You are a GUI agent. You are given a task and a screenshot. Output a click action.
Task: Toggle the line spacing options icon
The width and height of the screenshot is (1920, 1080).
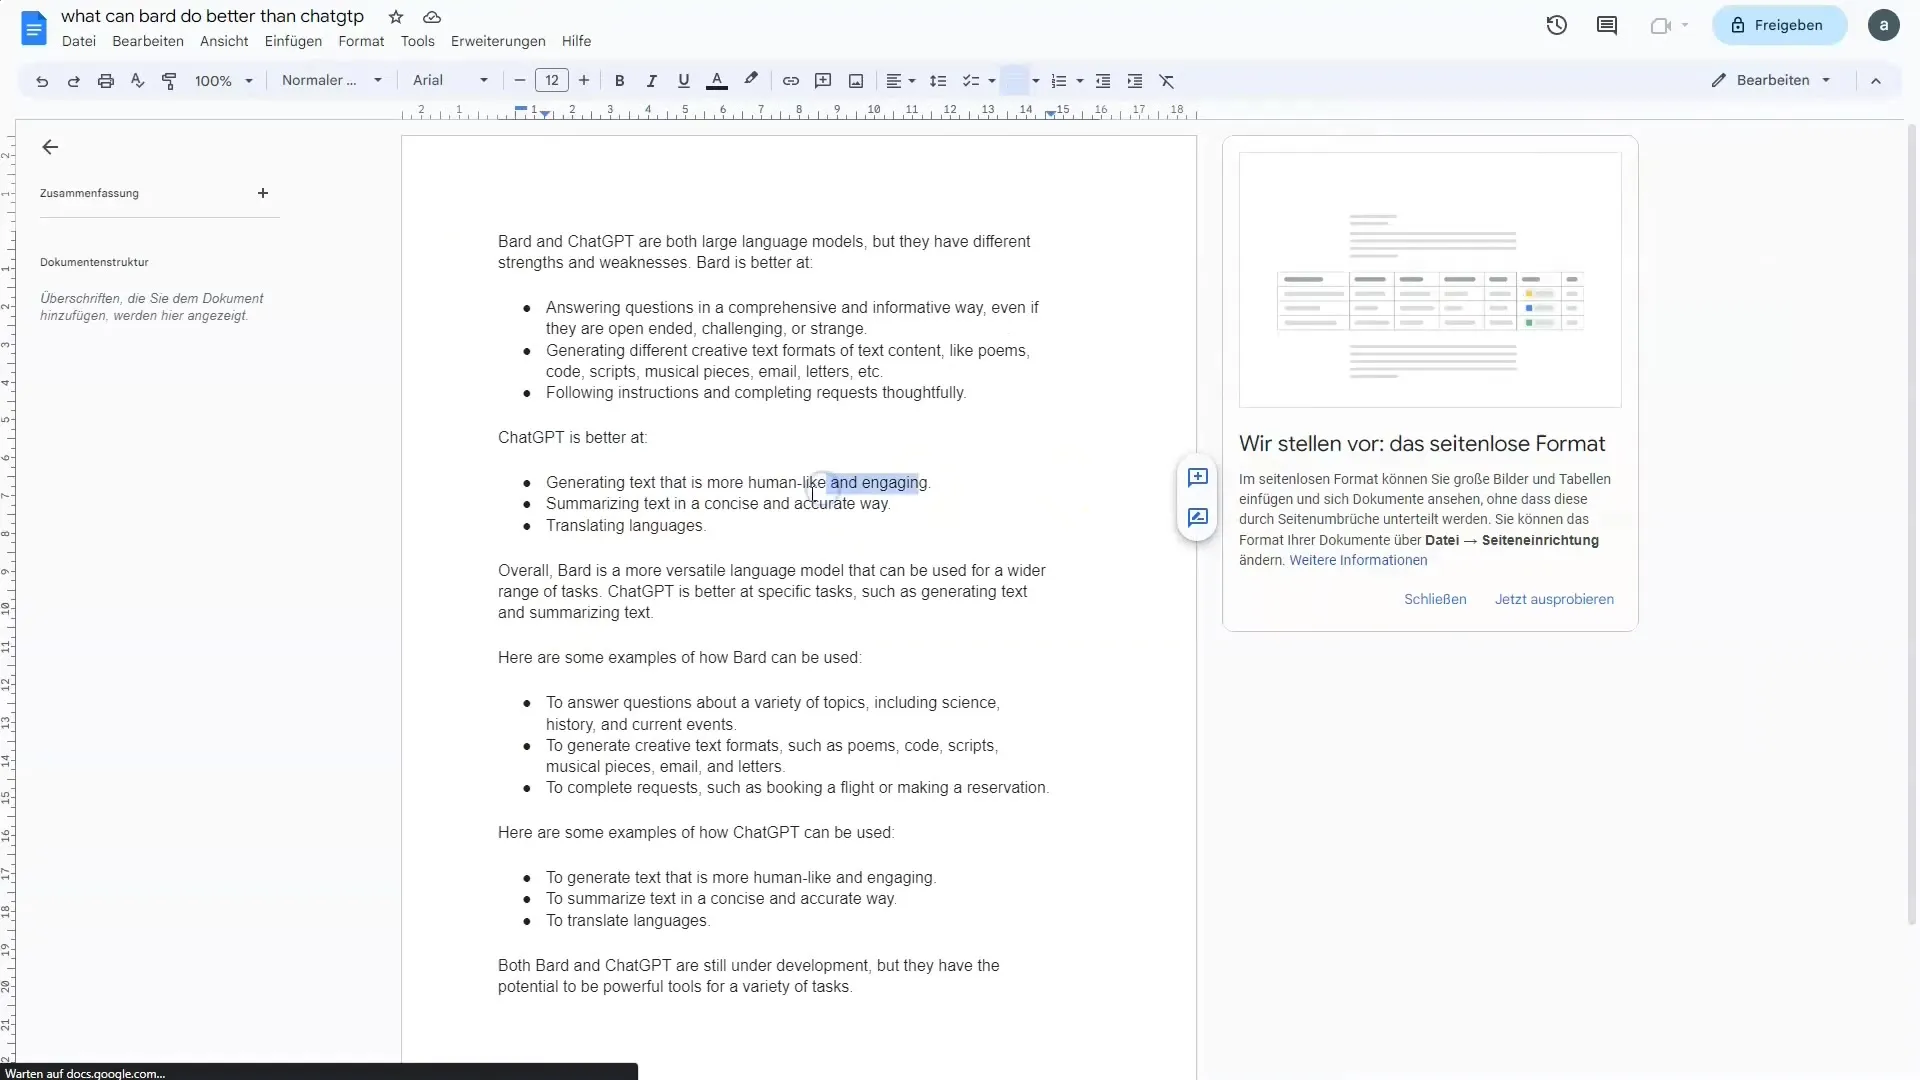click(938, 80)
